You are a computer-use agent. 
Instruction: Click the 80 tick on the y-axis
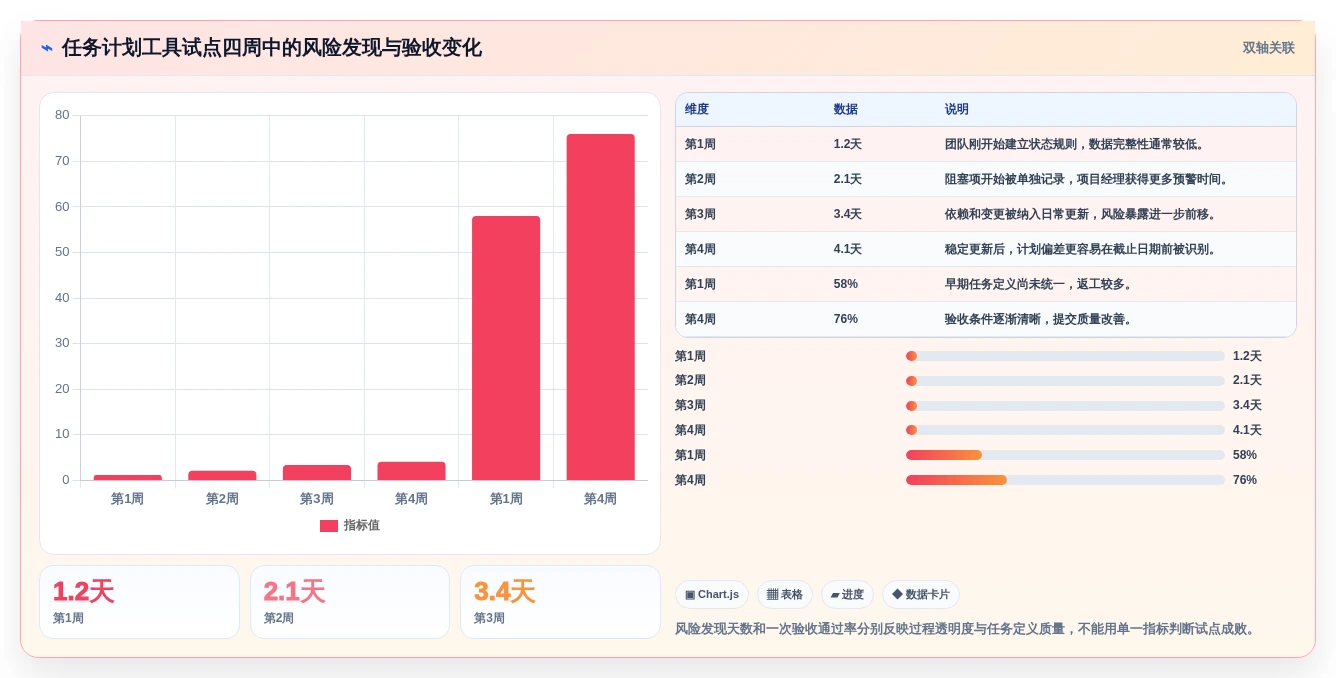click(62, 115)
